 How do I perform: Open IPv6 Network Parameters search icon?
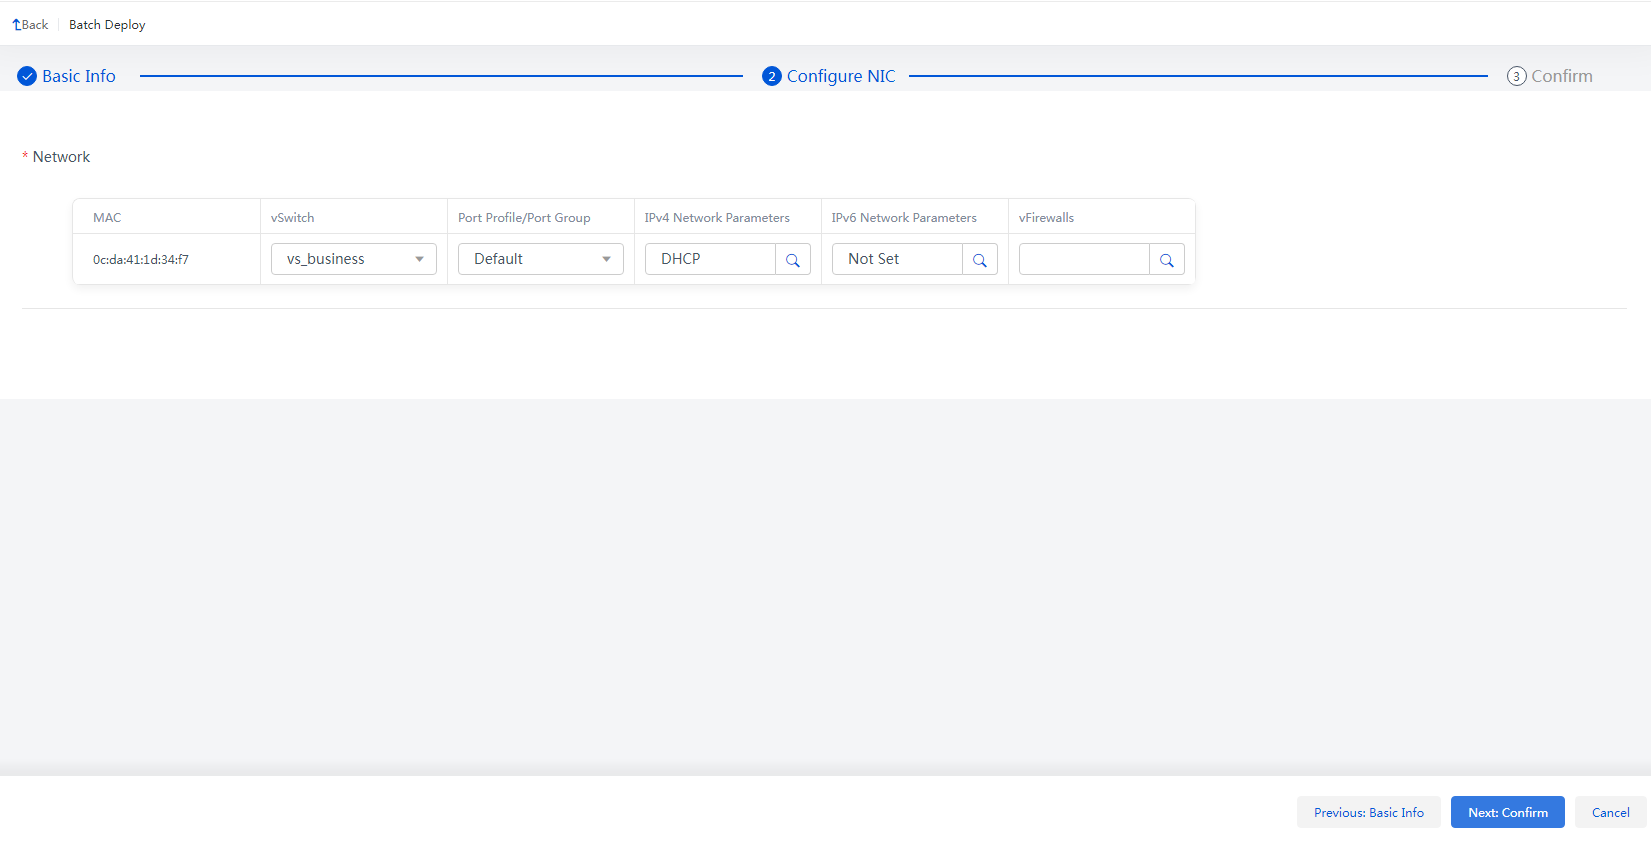click(x=980, y=260)
